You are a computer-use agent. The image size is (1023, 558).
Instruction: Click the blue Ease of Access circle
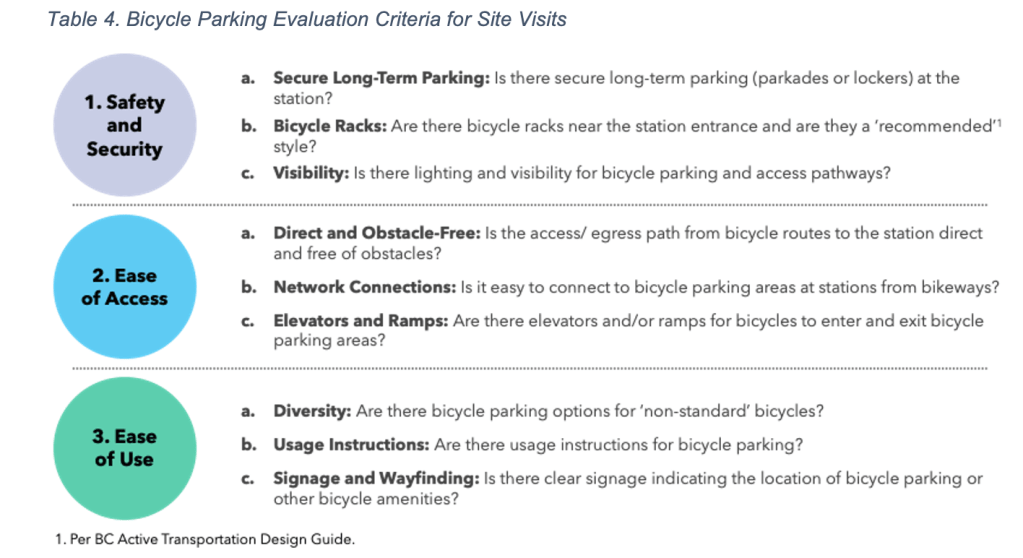tap(124, 286)
